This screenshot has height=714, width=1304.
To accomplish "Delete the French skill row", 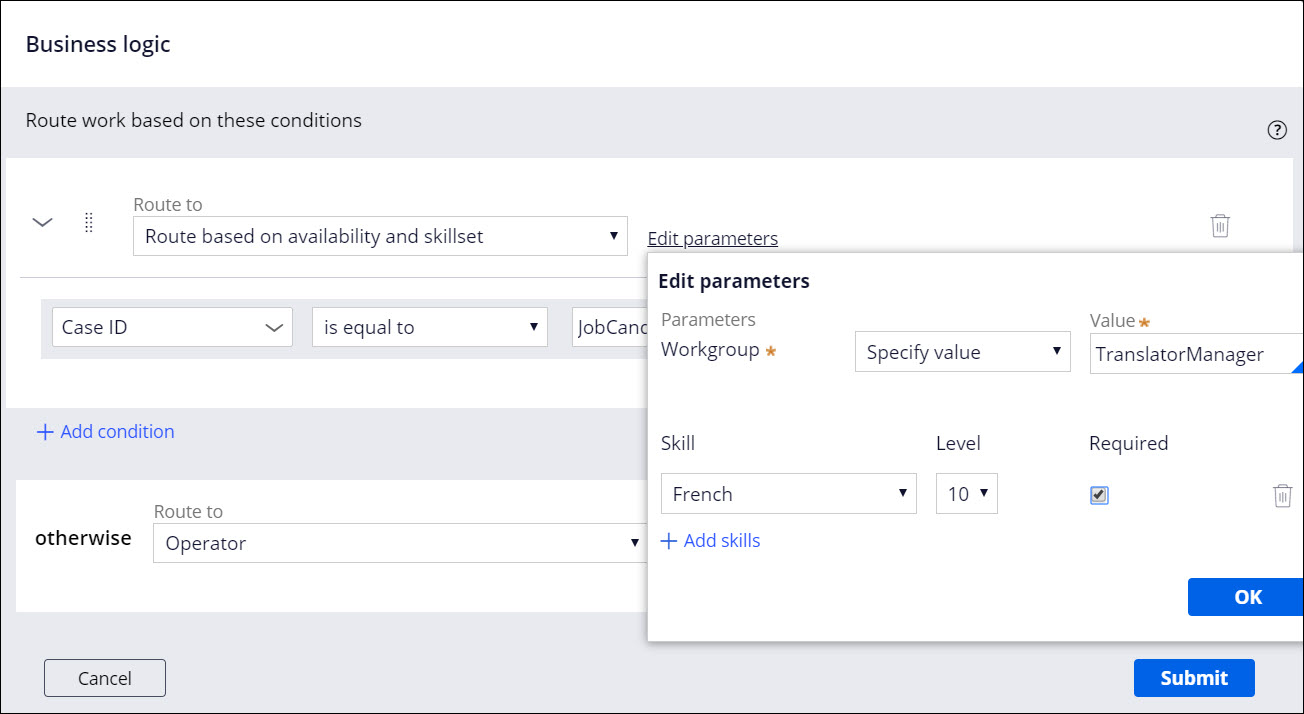I will coord(1282,495).
